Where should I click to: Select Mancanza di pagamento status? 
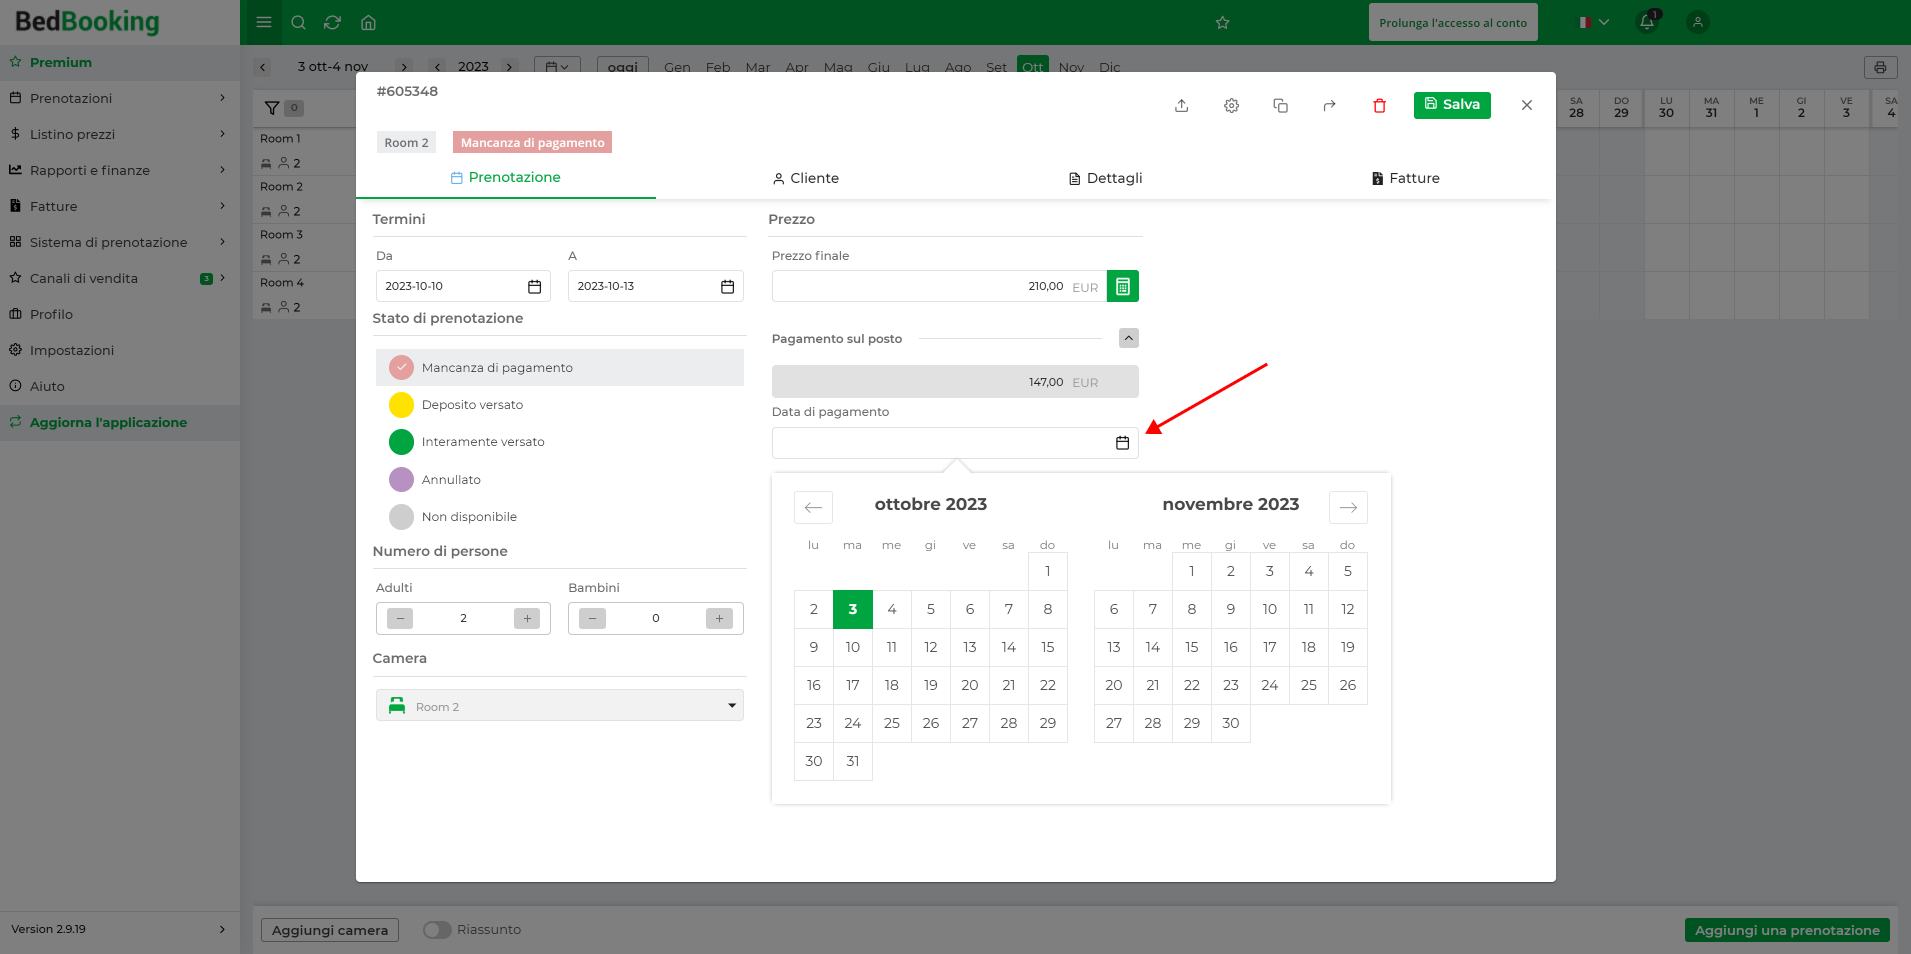(560, 368)
